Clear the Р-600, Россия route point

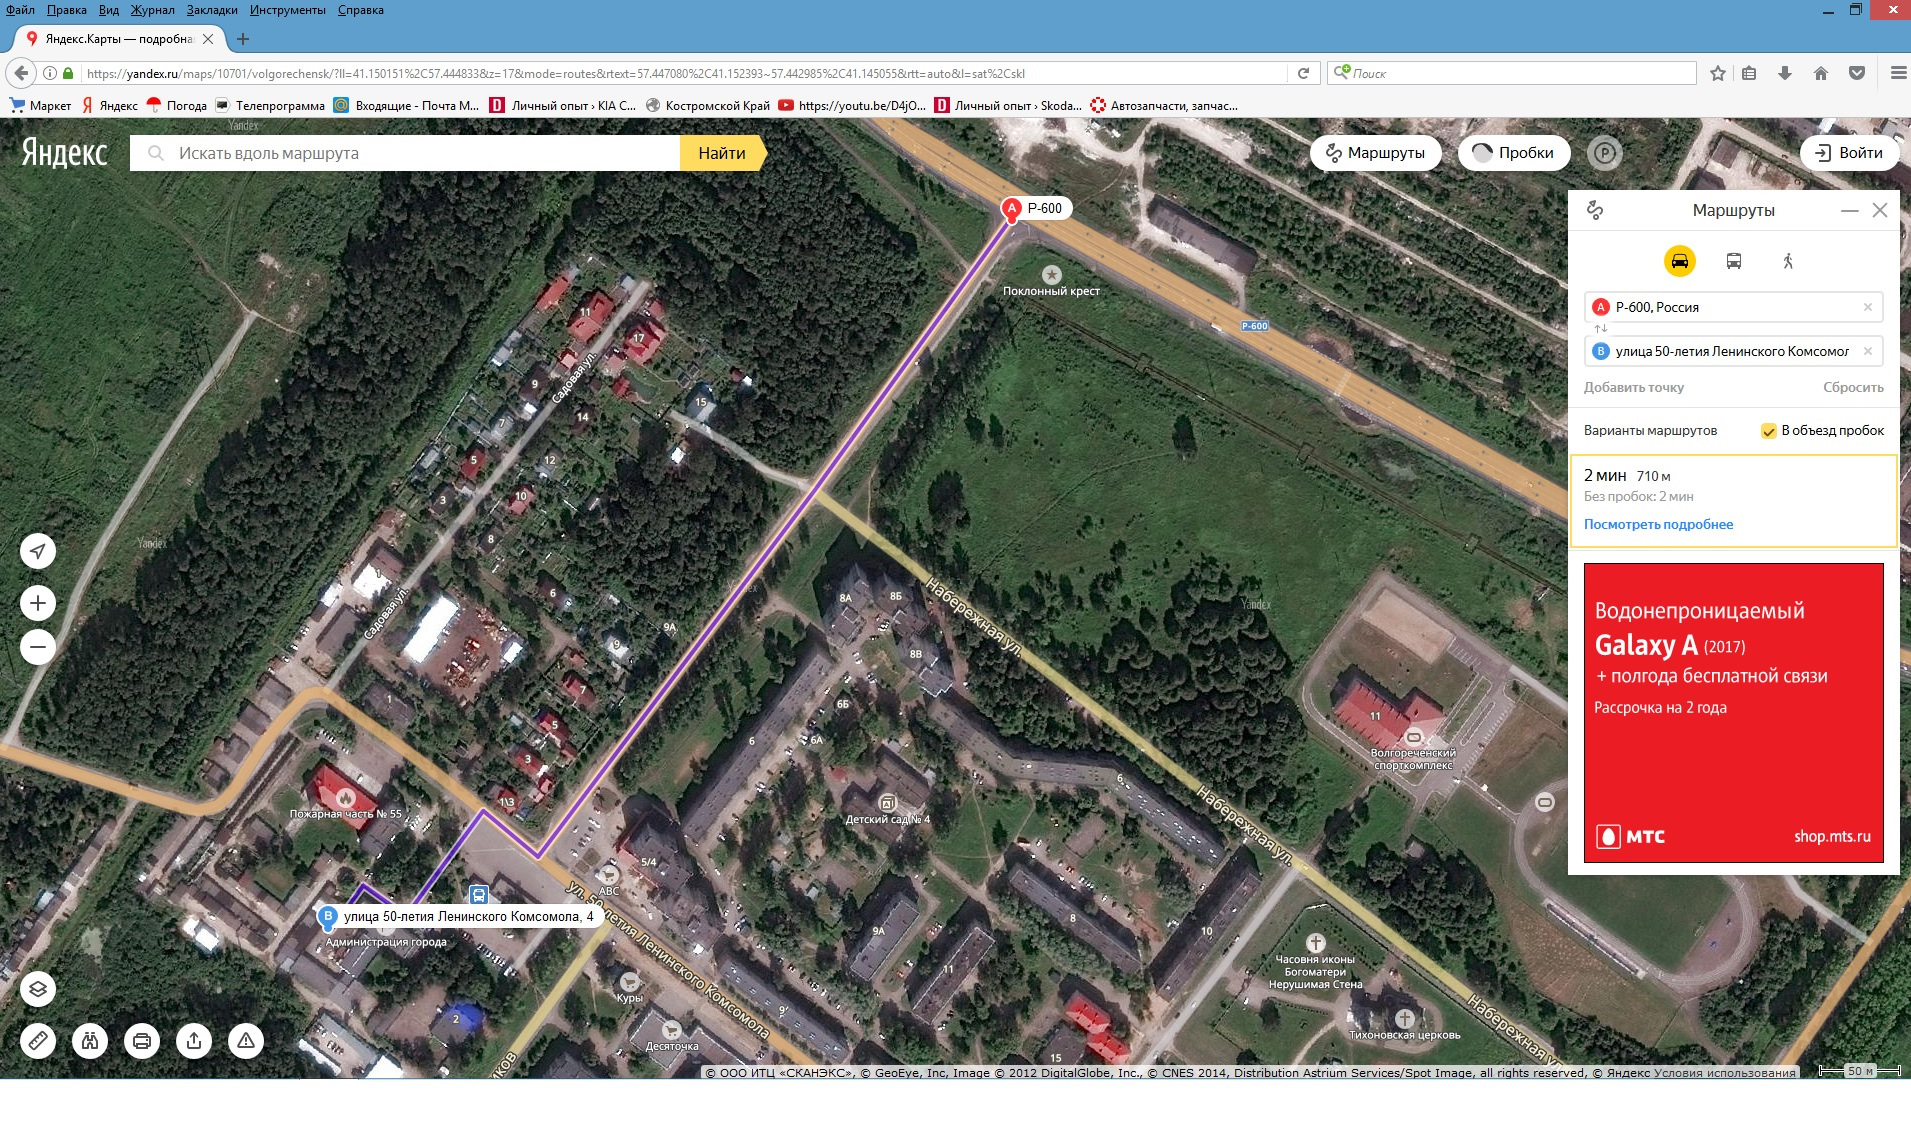1867,307
